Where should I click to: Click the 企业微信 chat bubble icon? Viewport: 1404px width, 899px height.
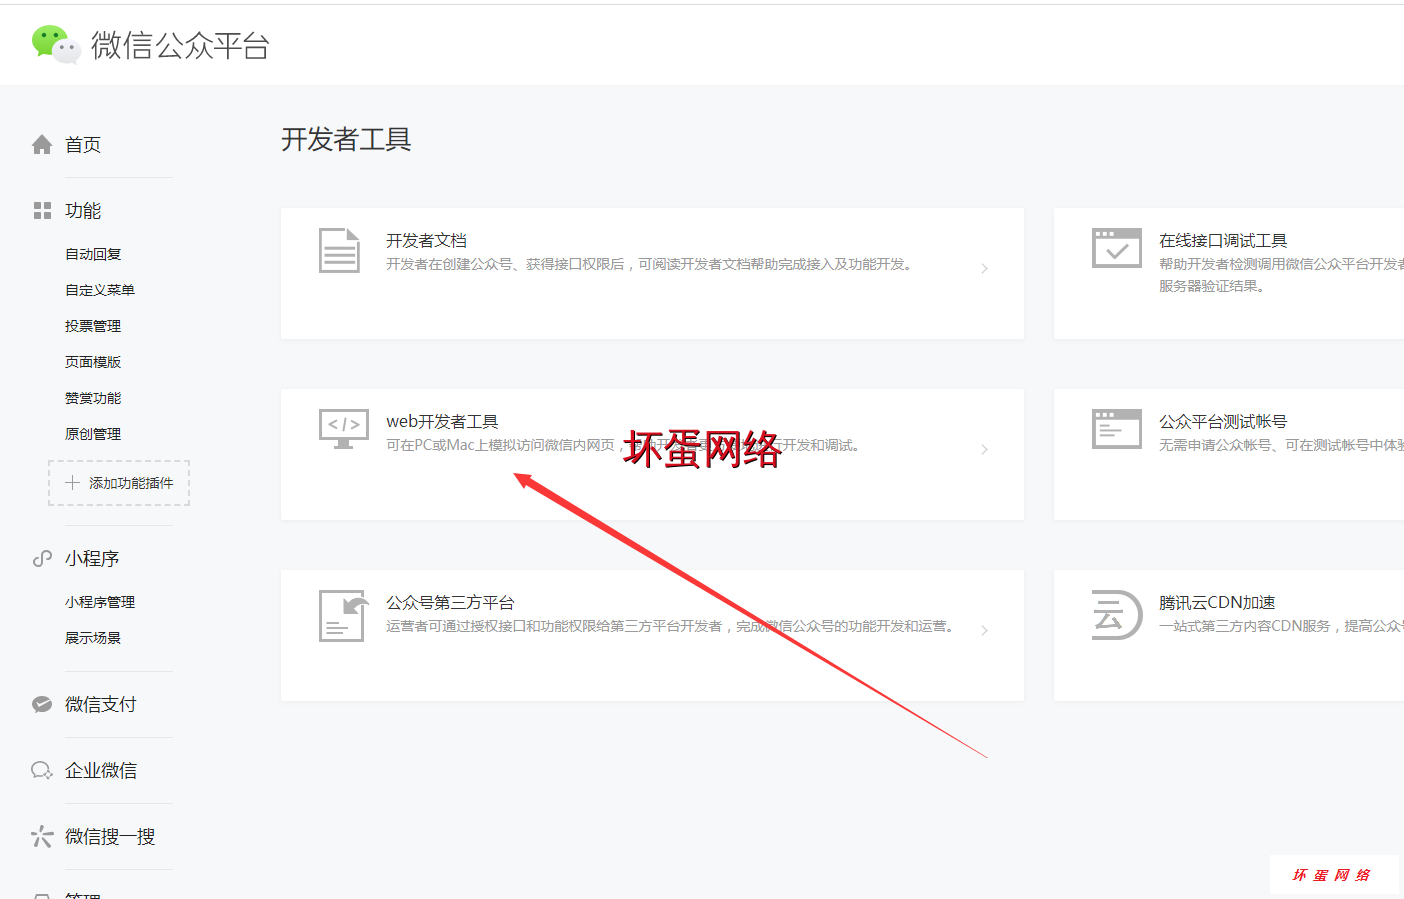tap(42, 771)
